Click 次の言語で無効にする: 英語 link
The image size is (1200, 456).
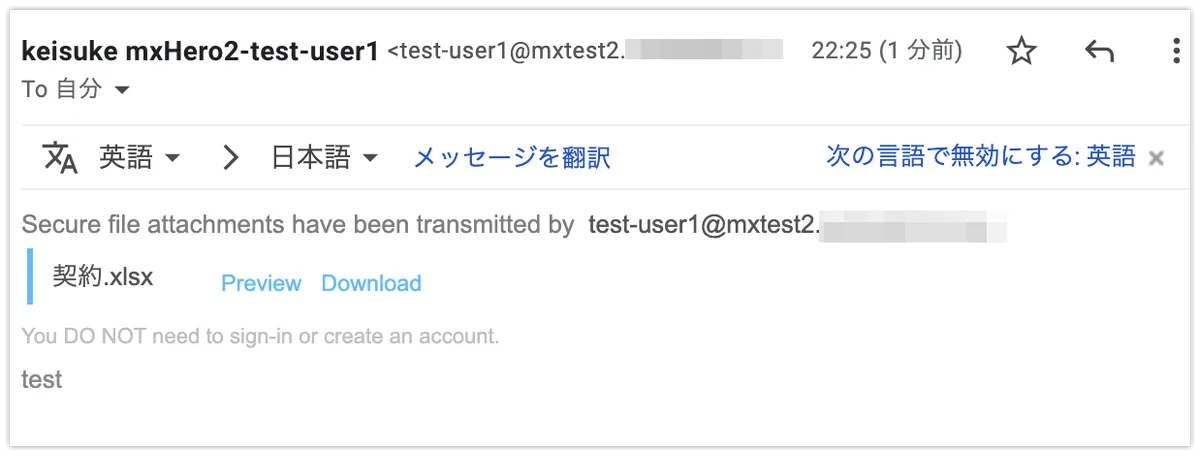pos(980,156)
